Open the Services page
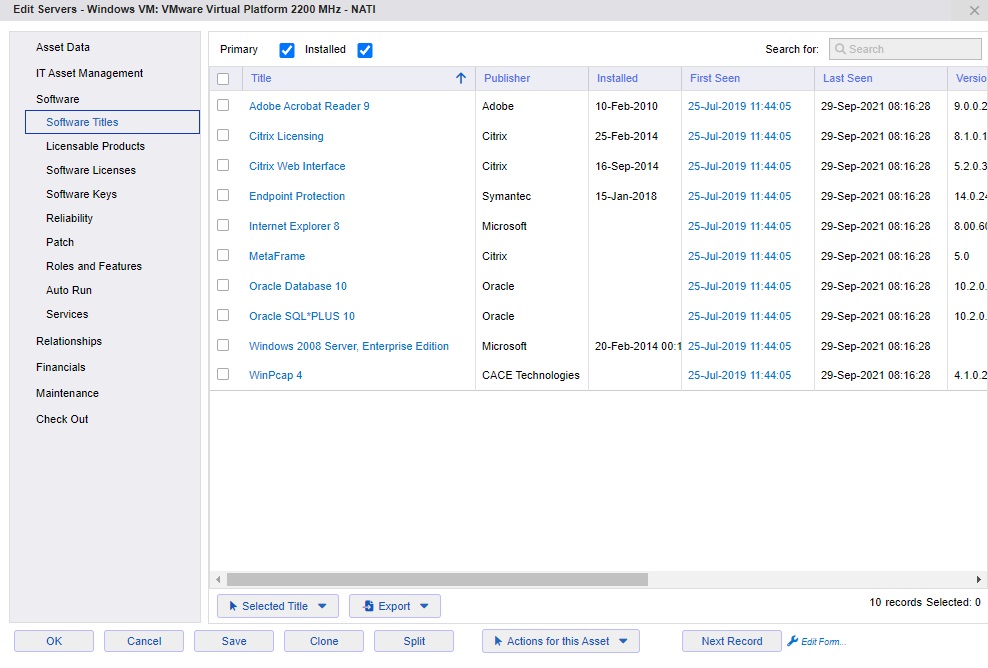 (x=67, y=314)
